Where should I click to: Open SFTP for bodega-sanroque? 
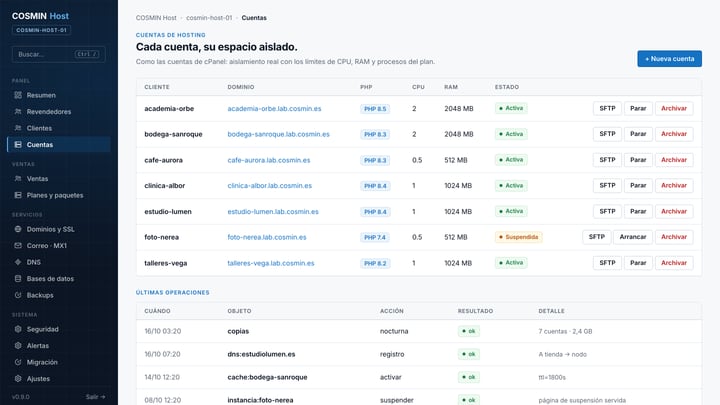[607, 134]
